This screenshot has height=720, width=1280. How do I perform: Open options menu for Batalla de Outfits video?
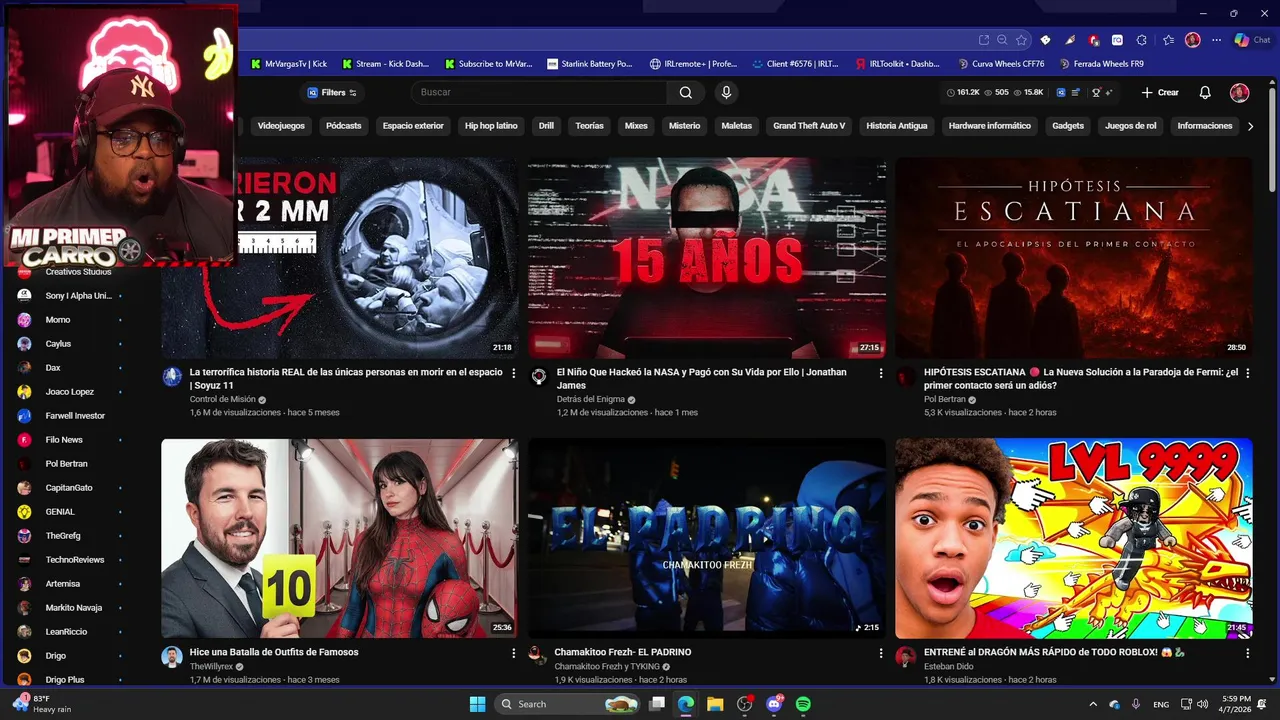(x=514, y=653)
